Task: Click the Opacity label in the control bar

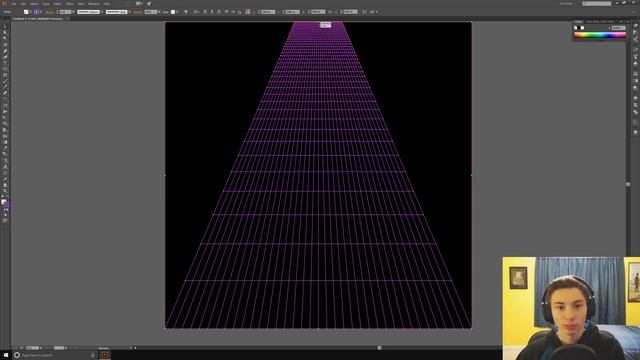Action: pyautogui.click(x=138, y=12)
